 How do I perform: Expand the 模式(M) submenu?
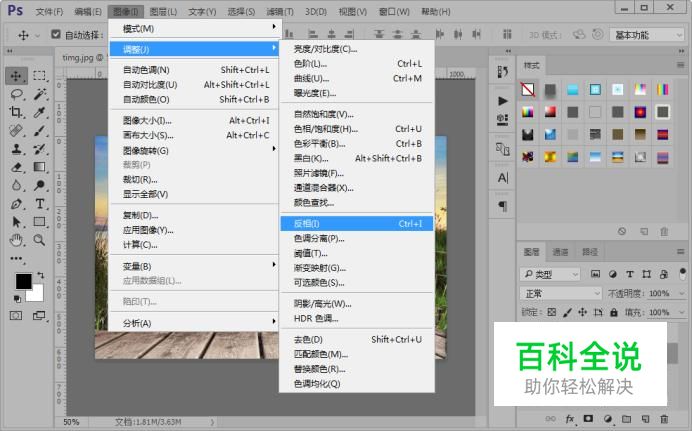coord(194,28)
